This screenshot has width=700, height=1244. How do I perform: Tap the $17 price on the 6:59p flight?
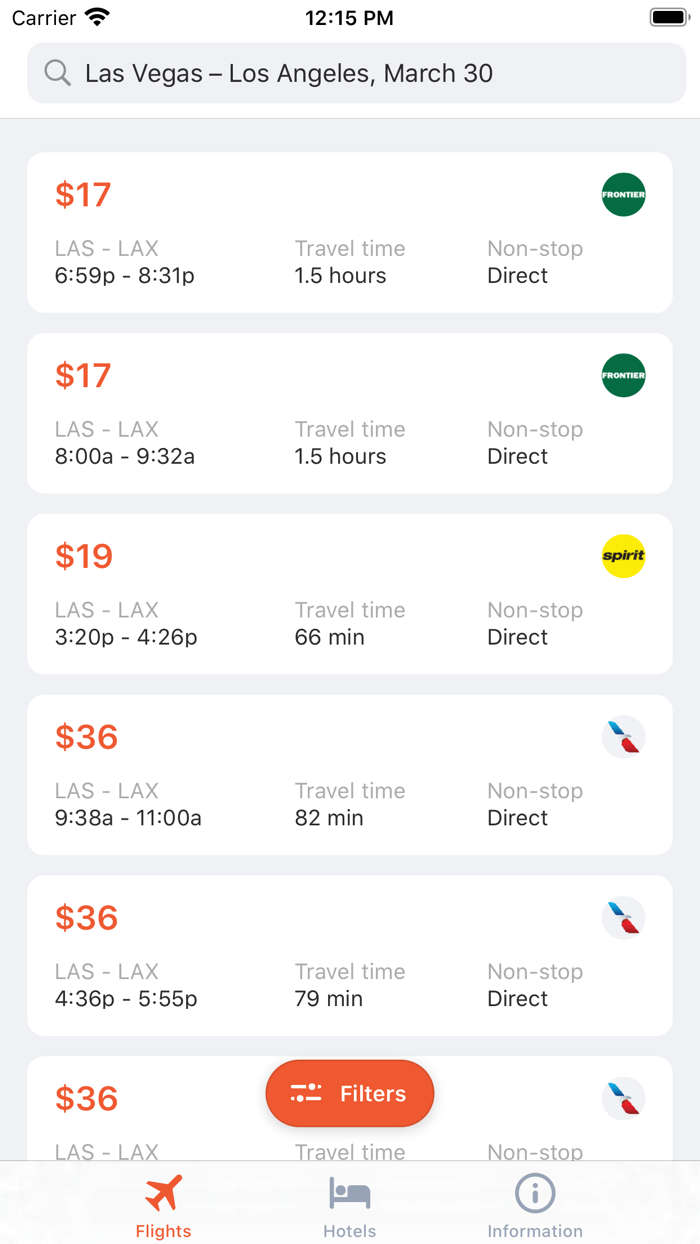click(x=83, y=195)
